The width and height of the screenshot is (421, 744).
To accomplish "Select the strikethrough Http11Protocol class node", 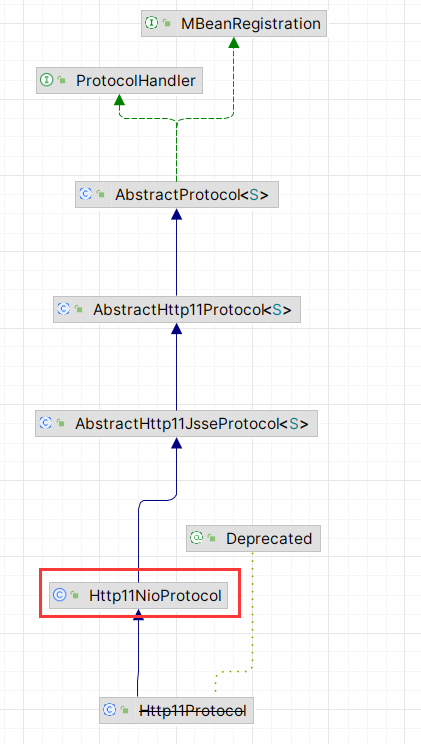I will 176,710.
